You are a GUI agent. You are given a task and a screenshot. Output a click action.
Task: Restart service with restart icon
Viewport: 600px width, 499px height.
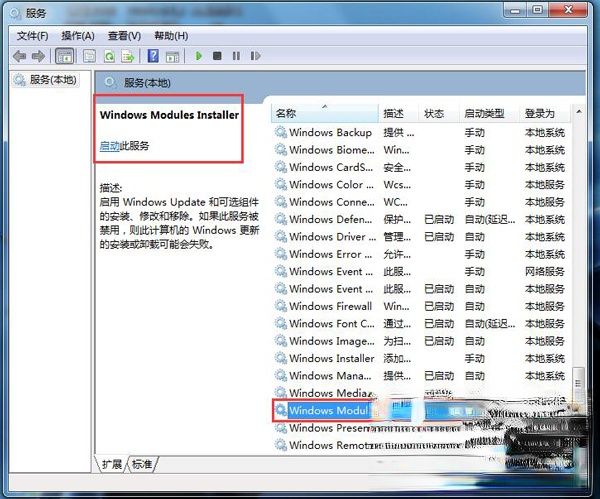(x=255, y=56)
